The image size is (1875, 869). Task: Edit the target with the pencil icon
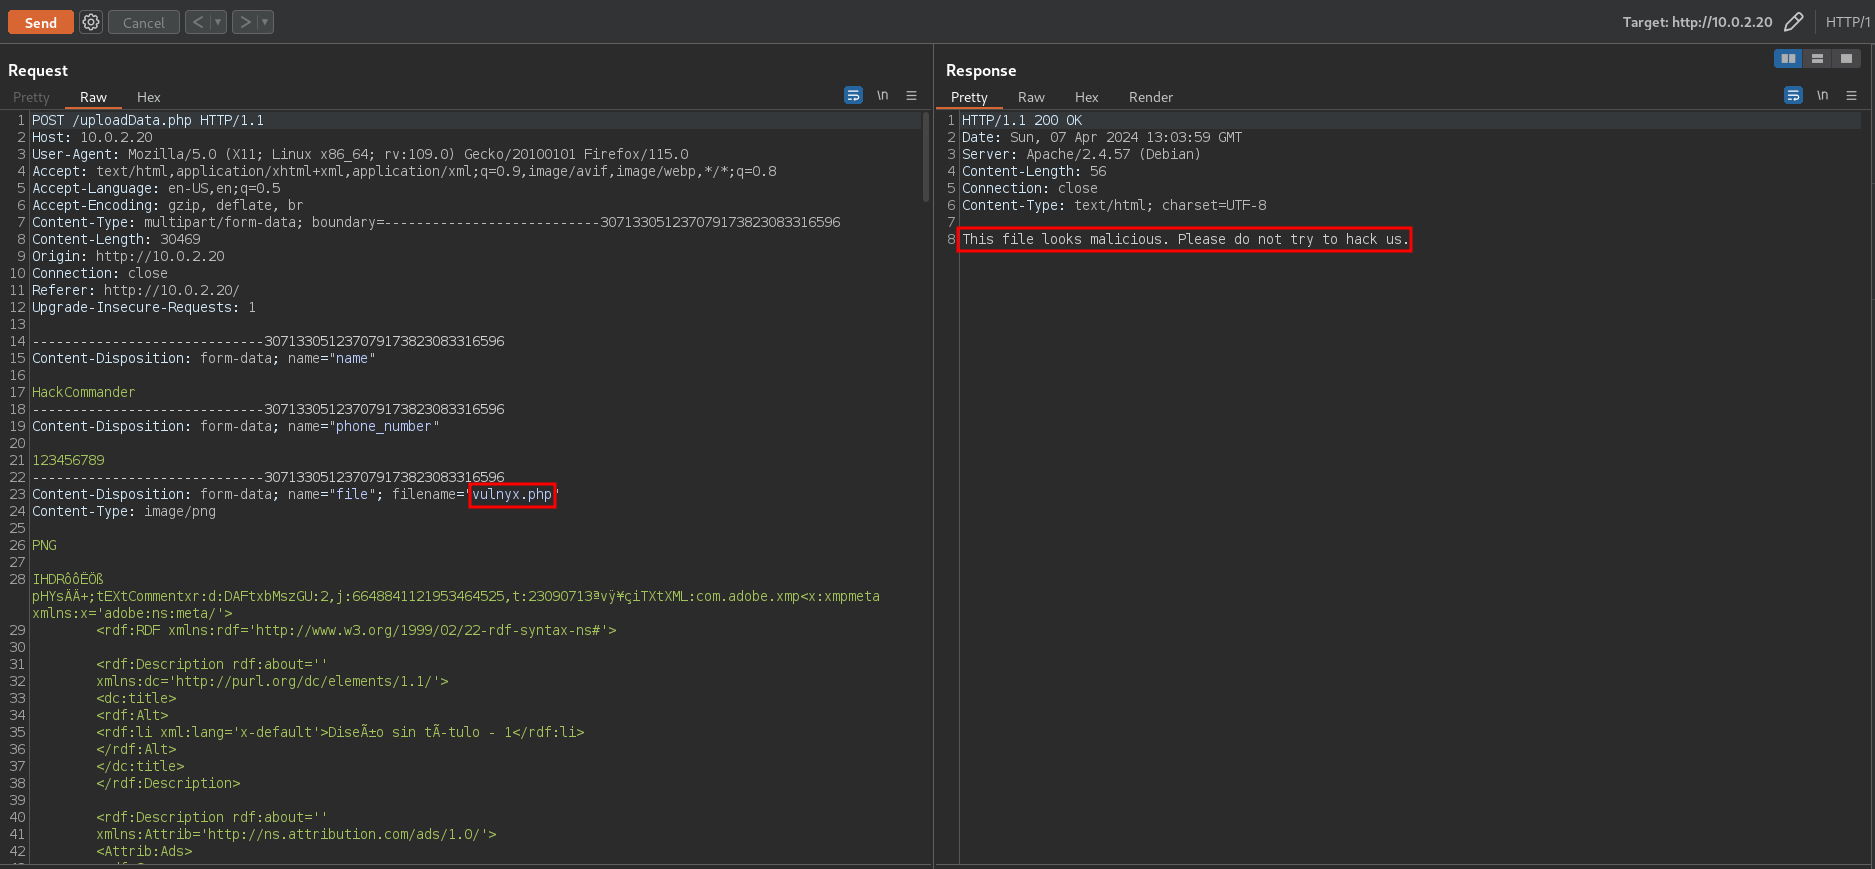1794,22
